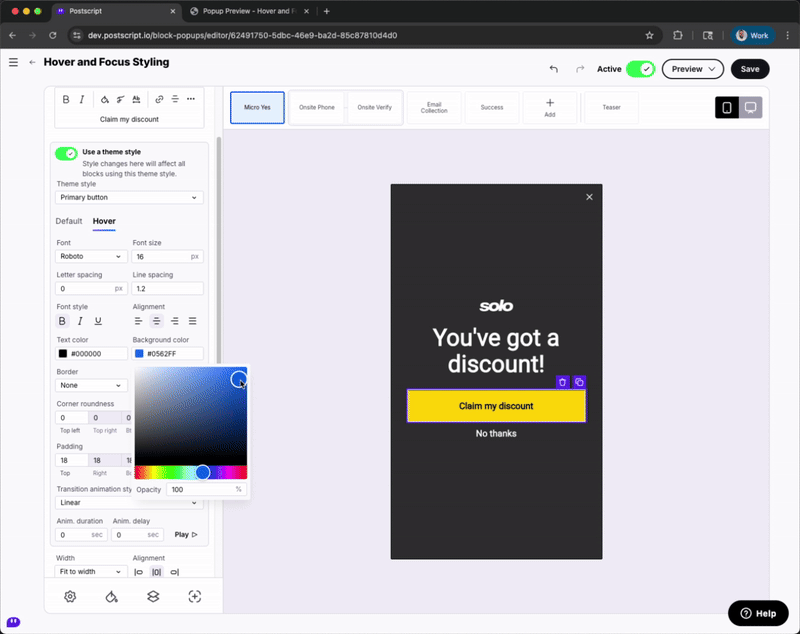Toggle Use a theme style switch

pyautogui.click(x=66, y=154)
